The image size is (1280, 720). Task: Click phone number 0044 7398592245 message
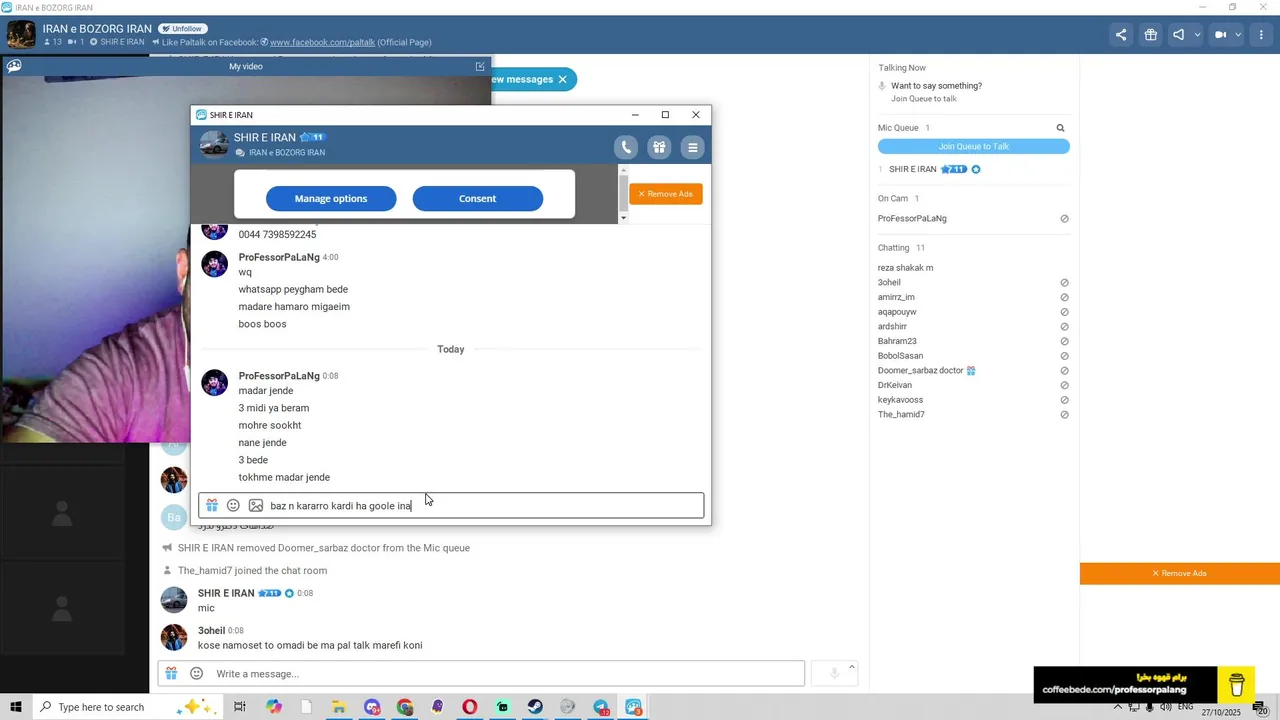277,235
